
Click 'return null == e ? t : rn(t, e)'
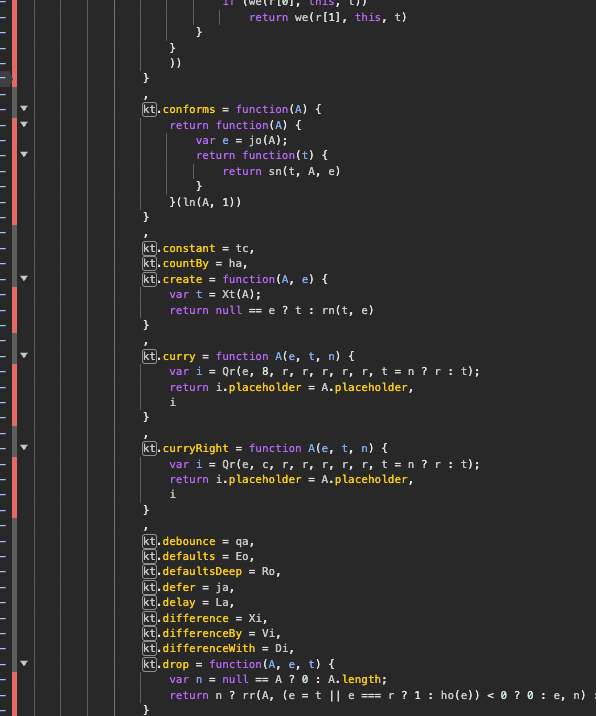271,310
